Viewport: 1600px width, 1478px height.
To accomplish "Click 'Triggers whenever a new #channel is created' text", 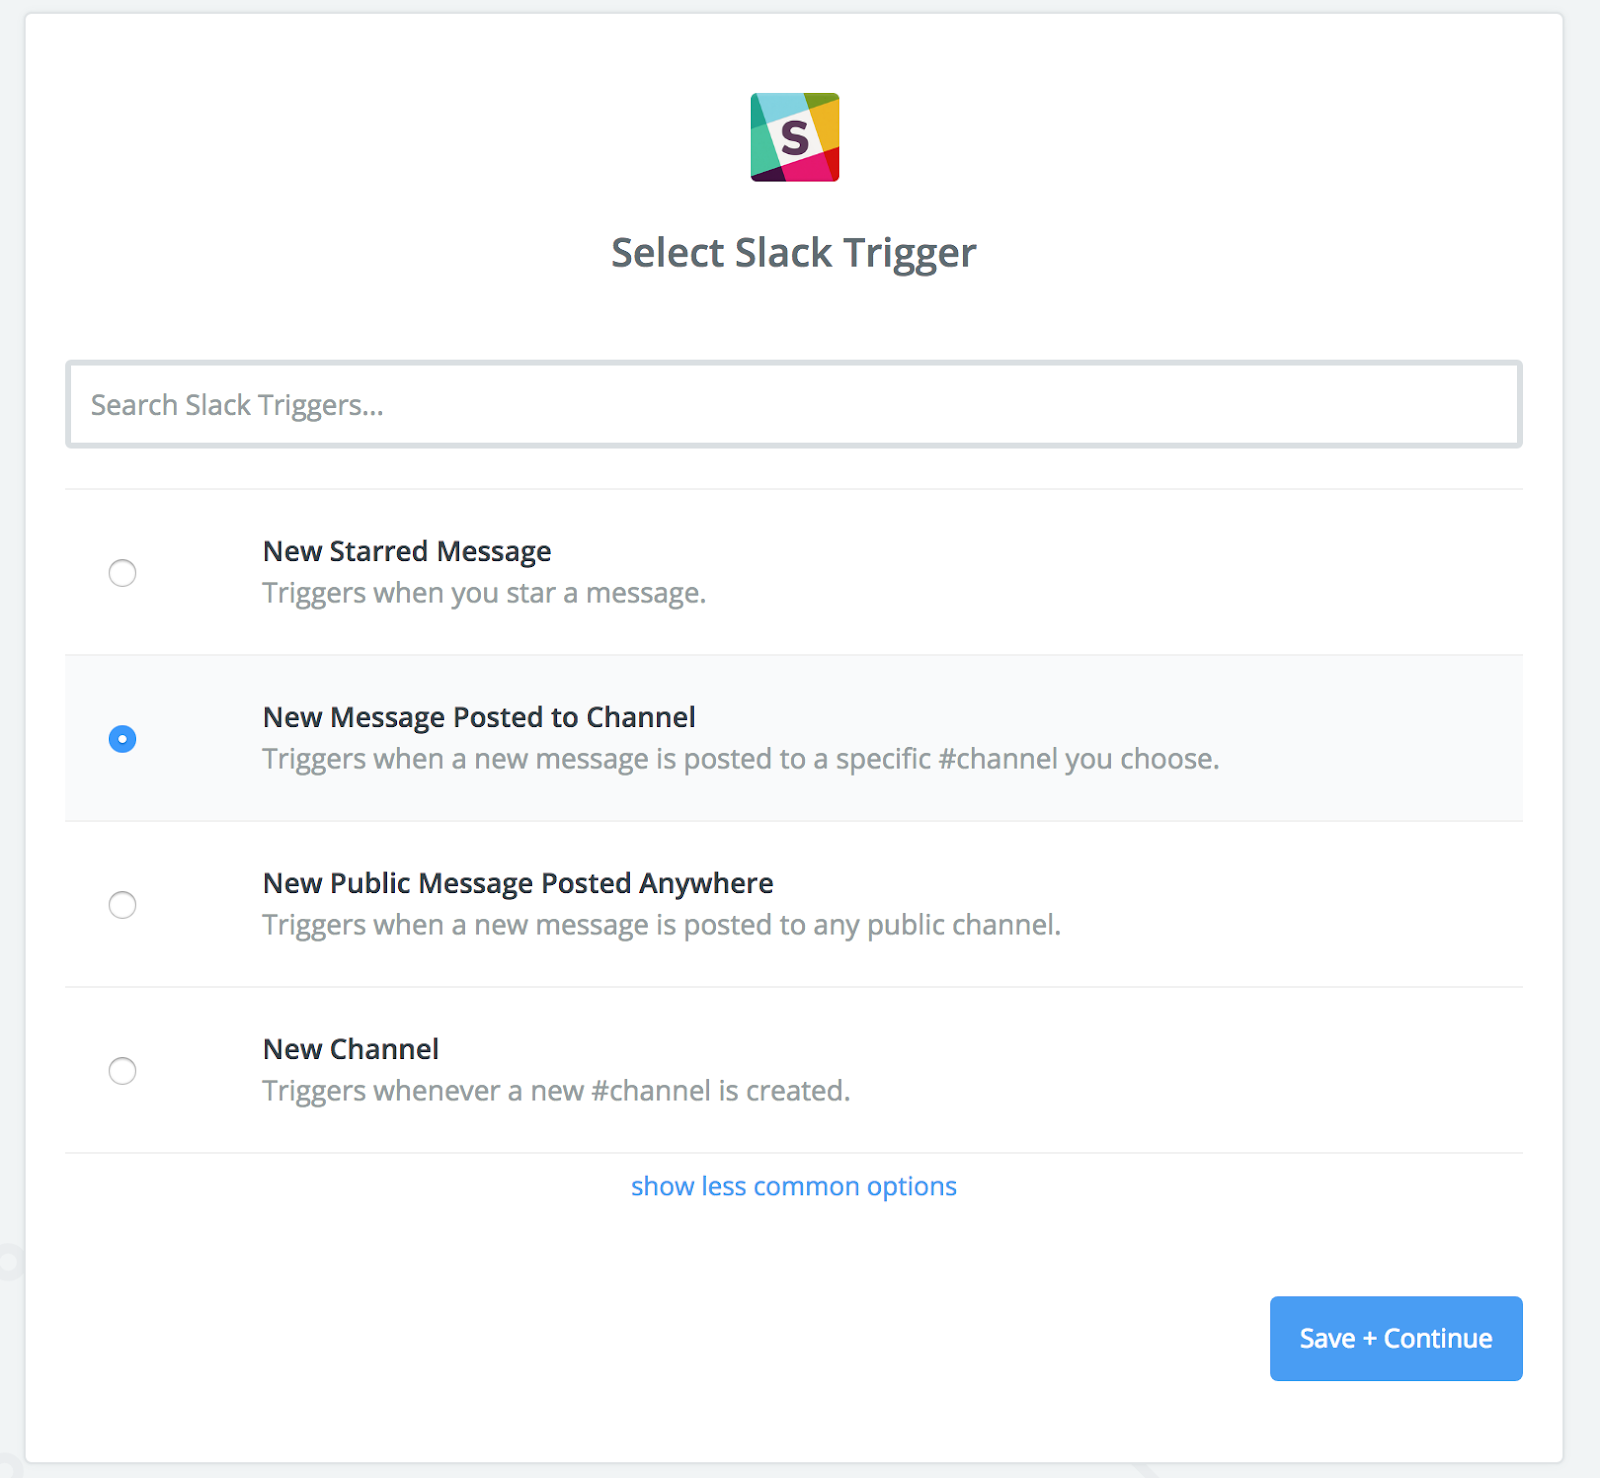I will point(556,1091).
